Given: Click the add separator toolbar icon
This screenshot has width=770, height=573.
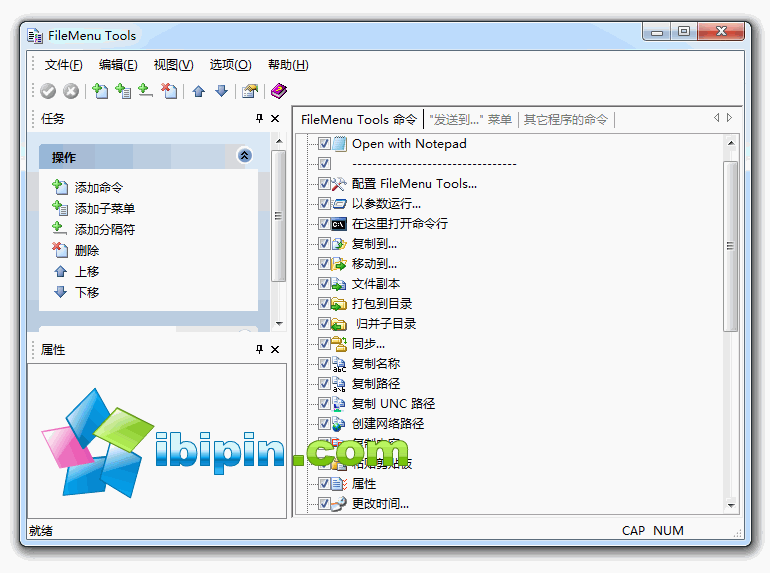Looking at the screenshot, I should tap(145, 91).
